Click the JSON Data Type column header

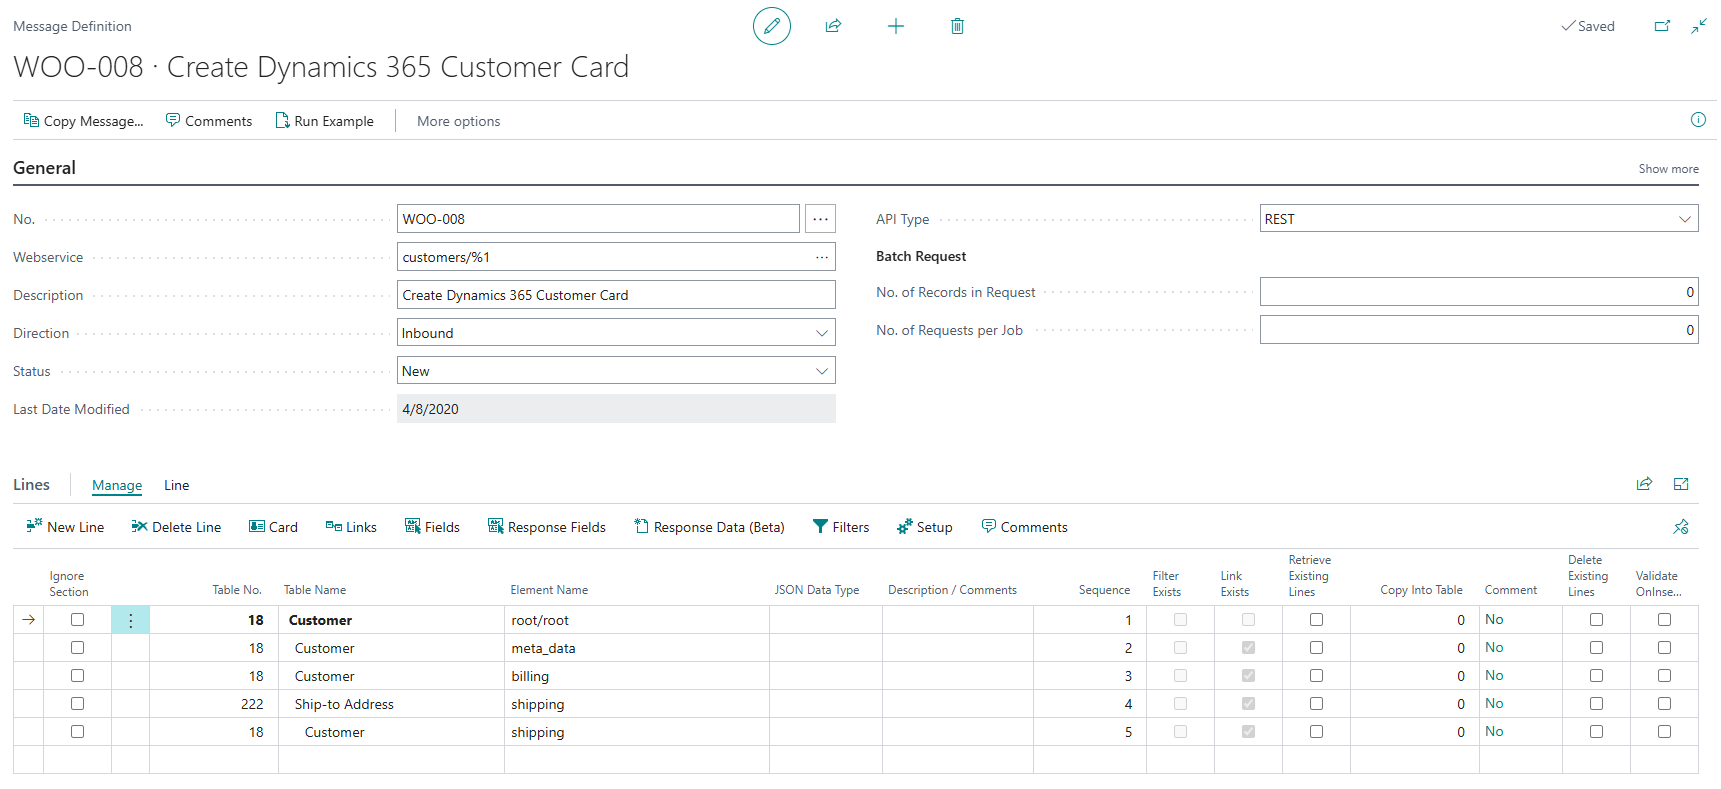(x=817, y=590)
